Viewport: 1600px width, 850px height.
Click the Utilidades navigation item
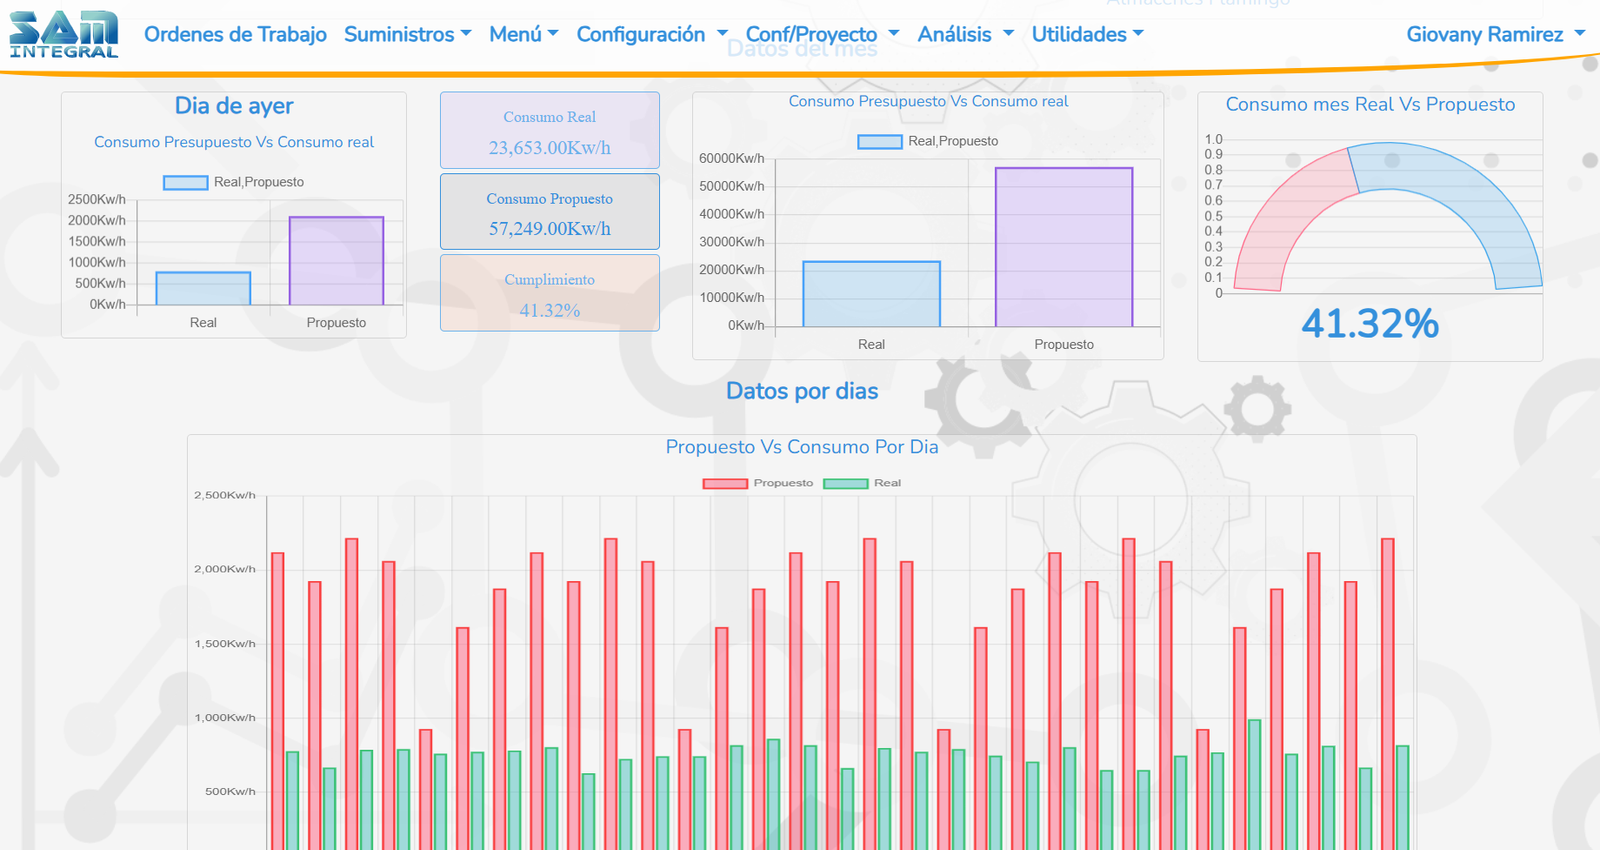[x=1087, y=34]
